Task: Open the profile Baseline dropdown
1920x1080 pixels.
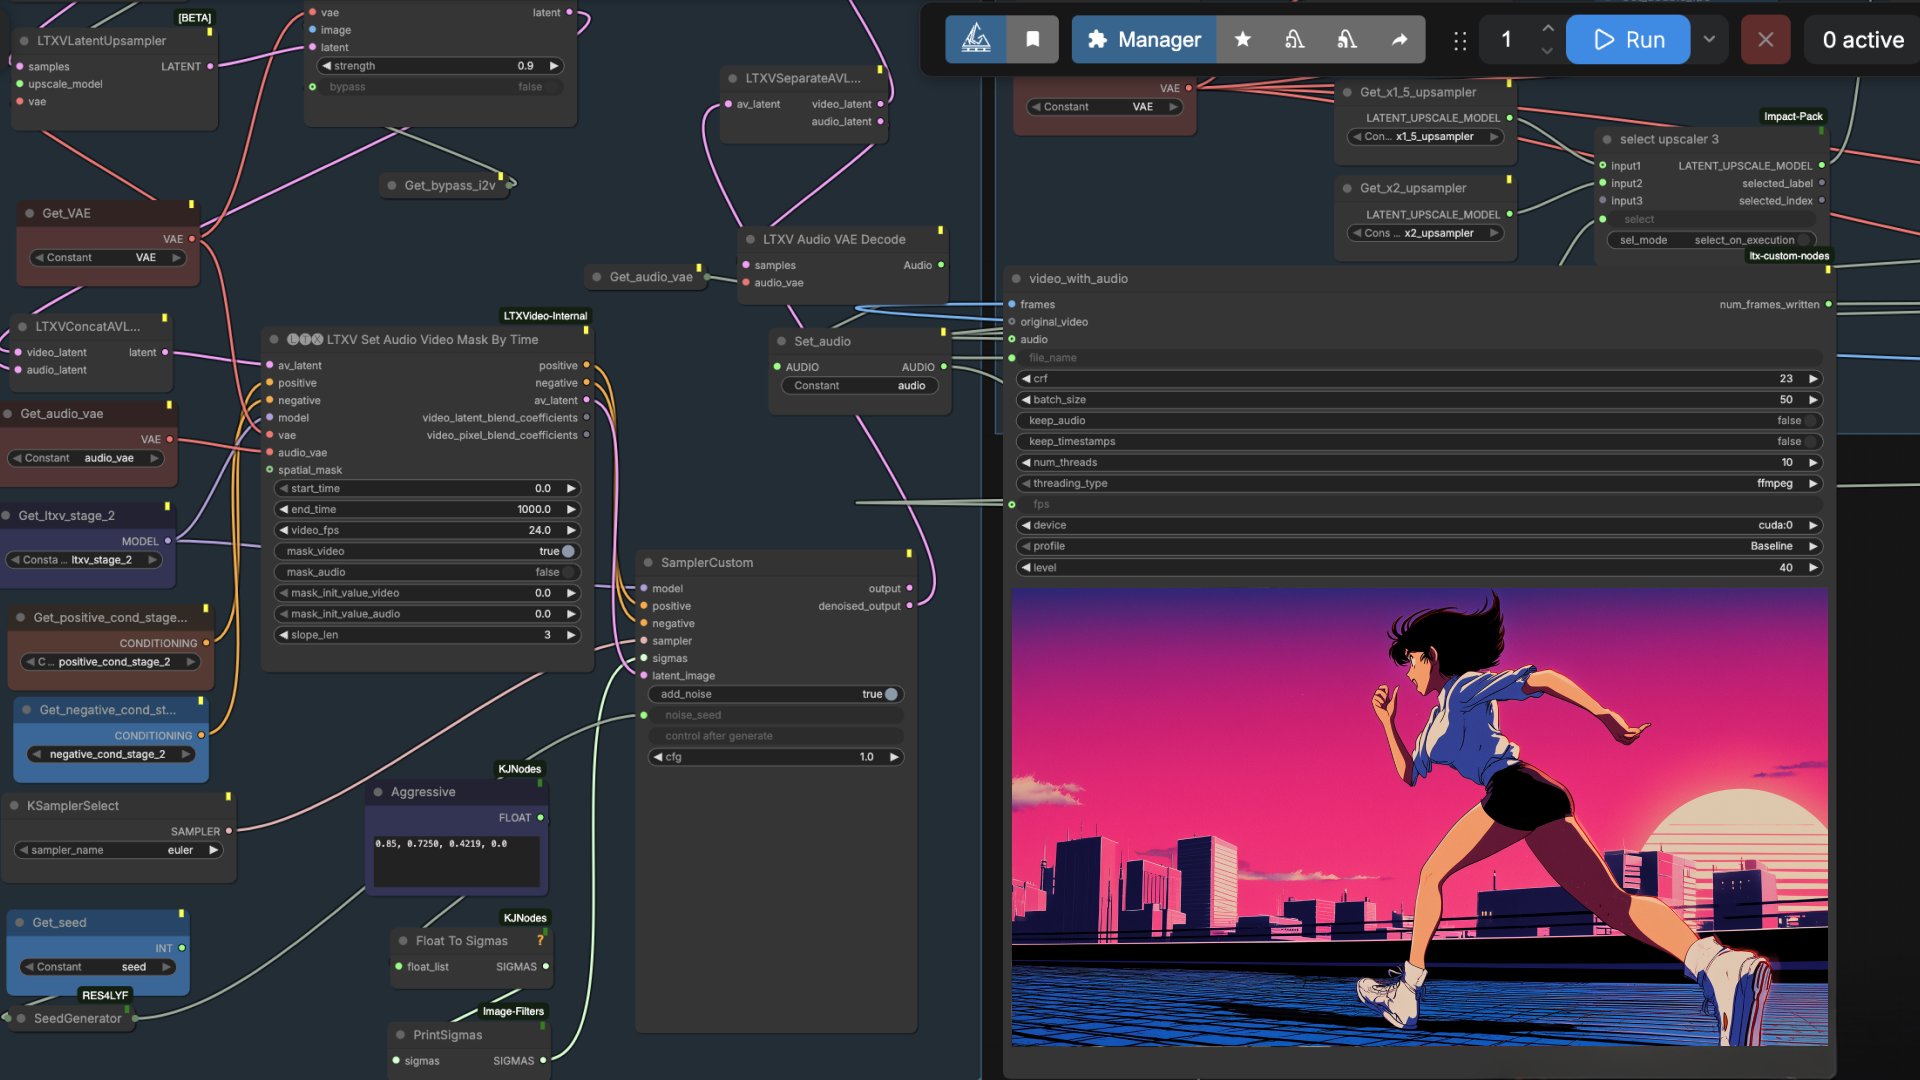Action: [1420, 547]
